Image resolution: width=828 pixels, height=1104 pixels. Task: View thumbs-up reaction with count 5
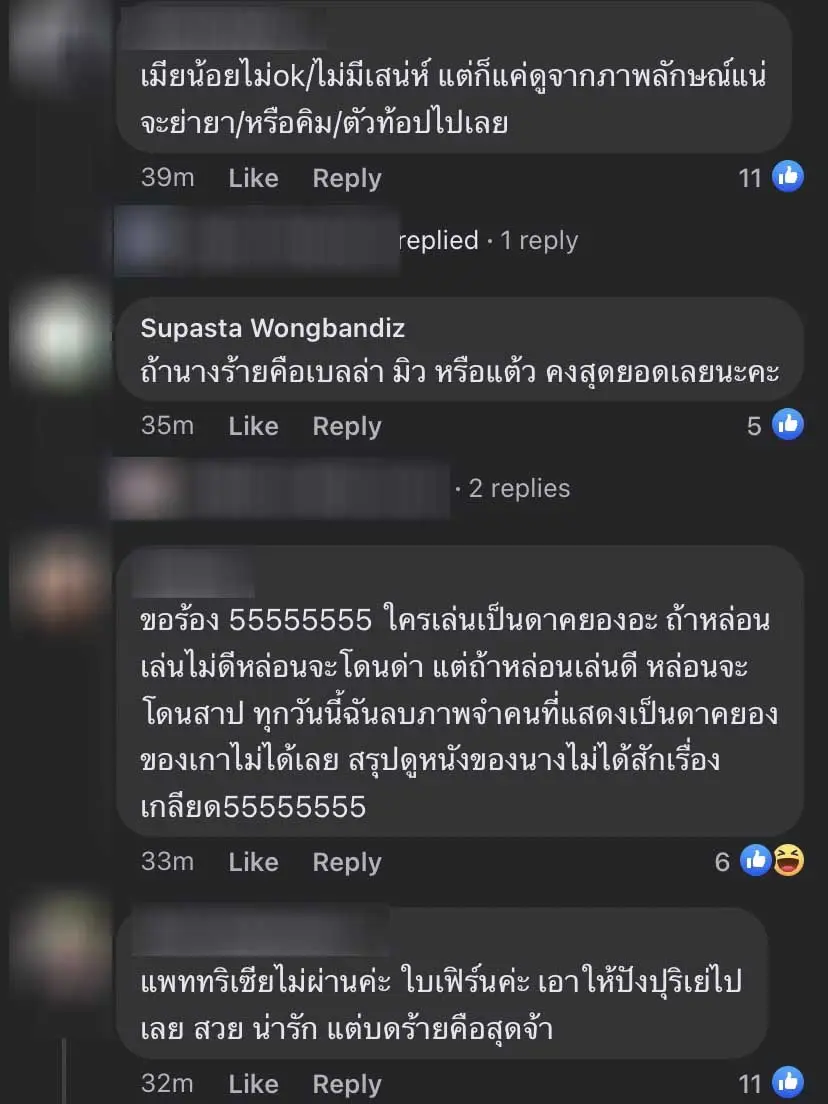(x=788, y=425)
